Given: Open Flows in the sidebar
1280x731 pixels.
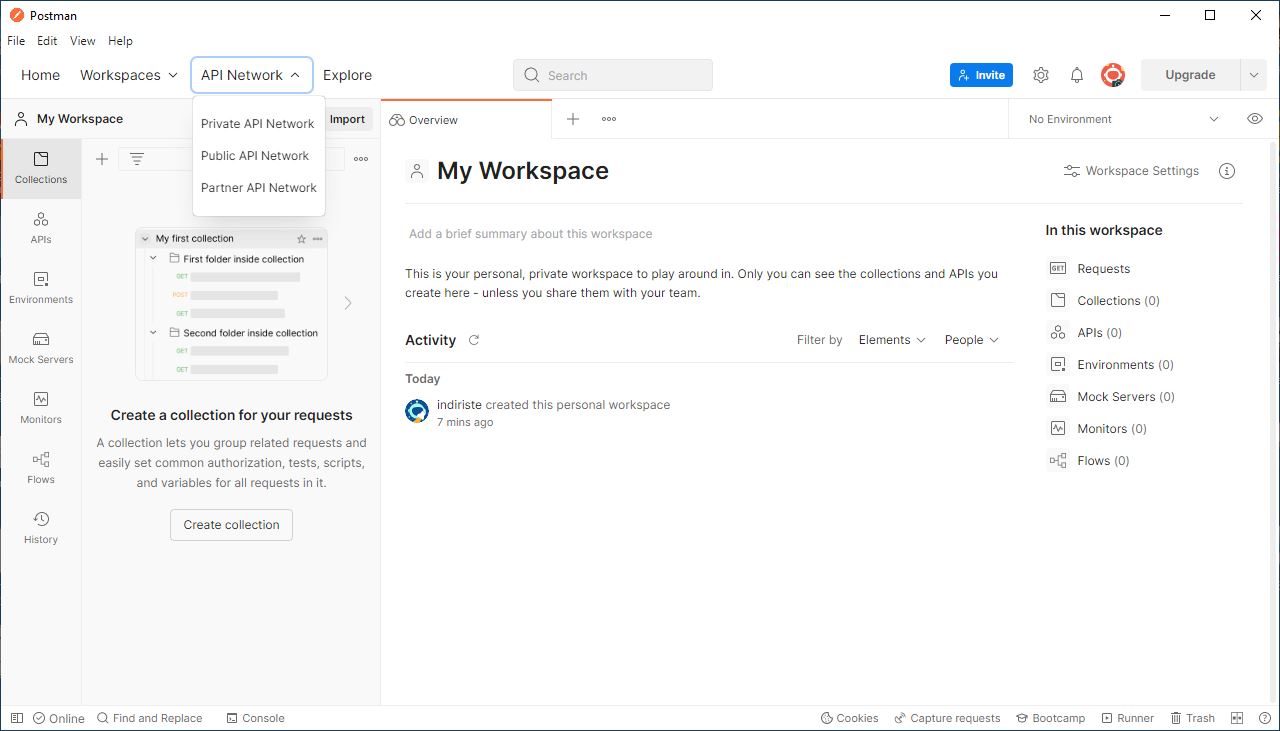Looking at the screenshot, I should click(x=41, y=468).
